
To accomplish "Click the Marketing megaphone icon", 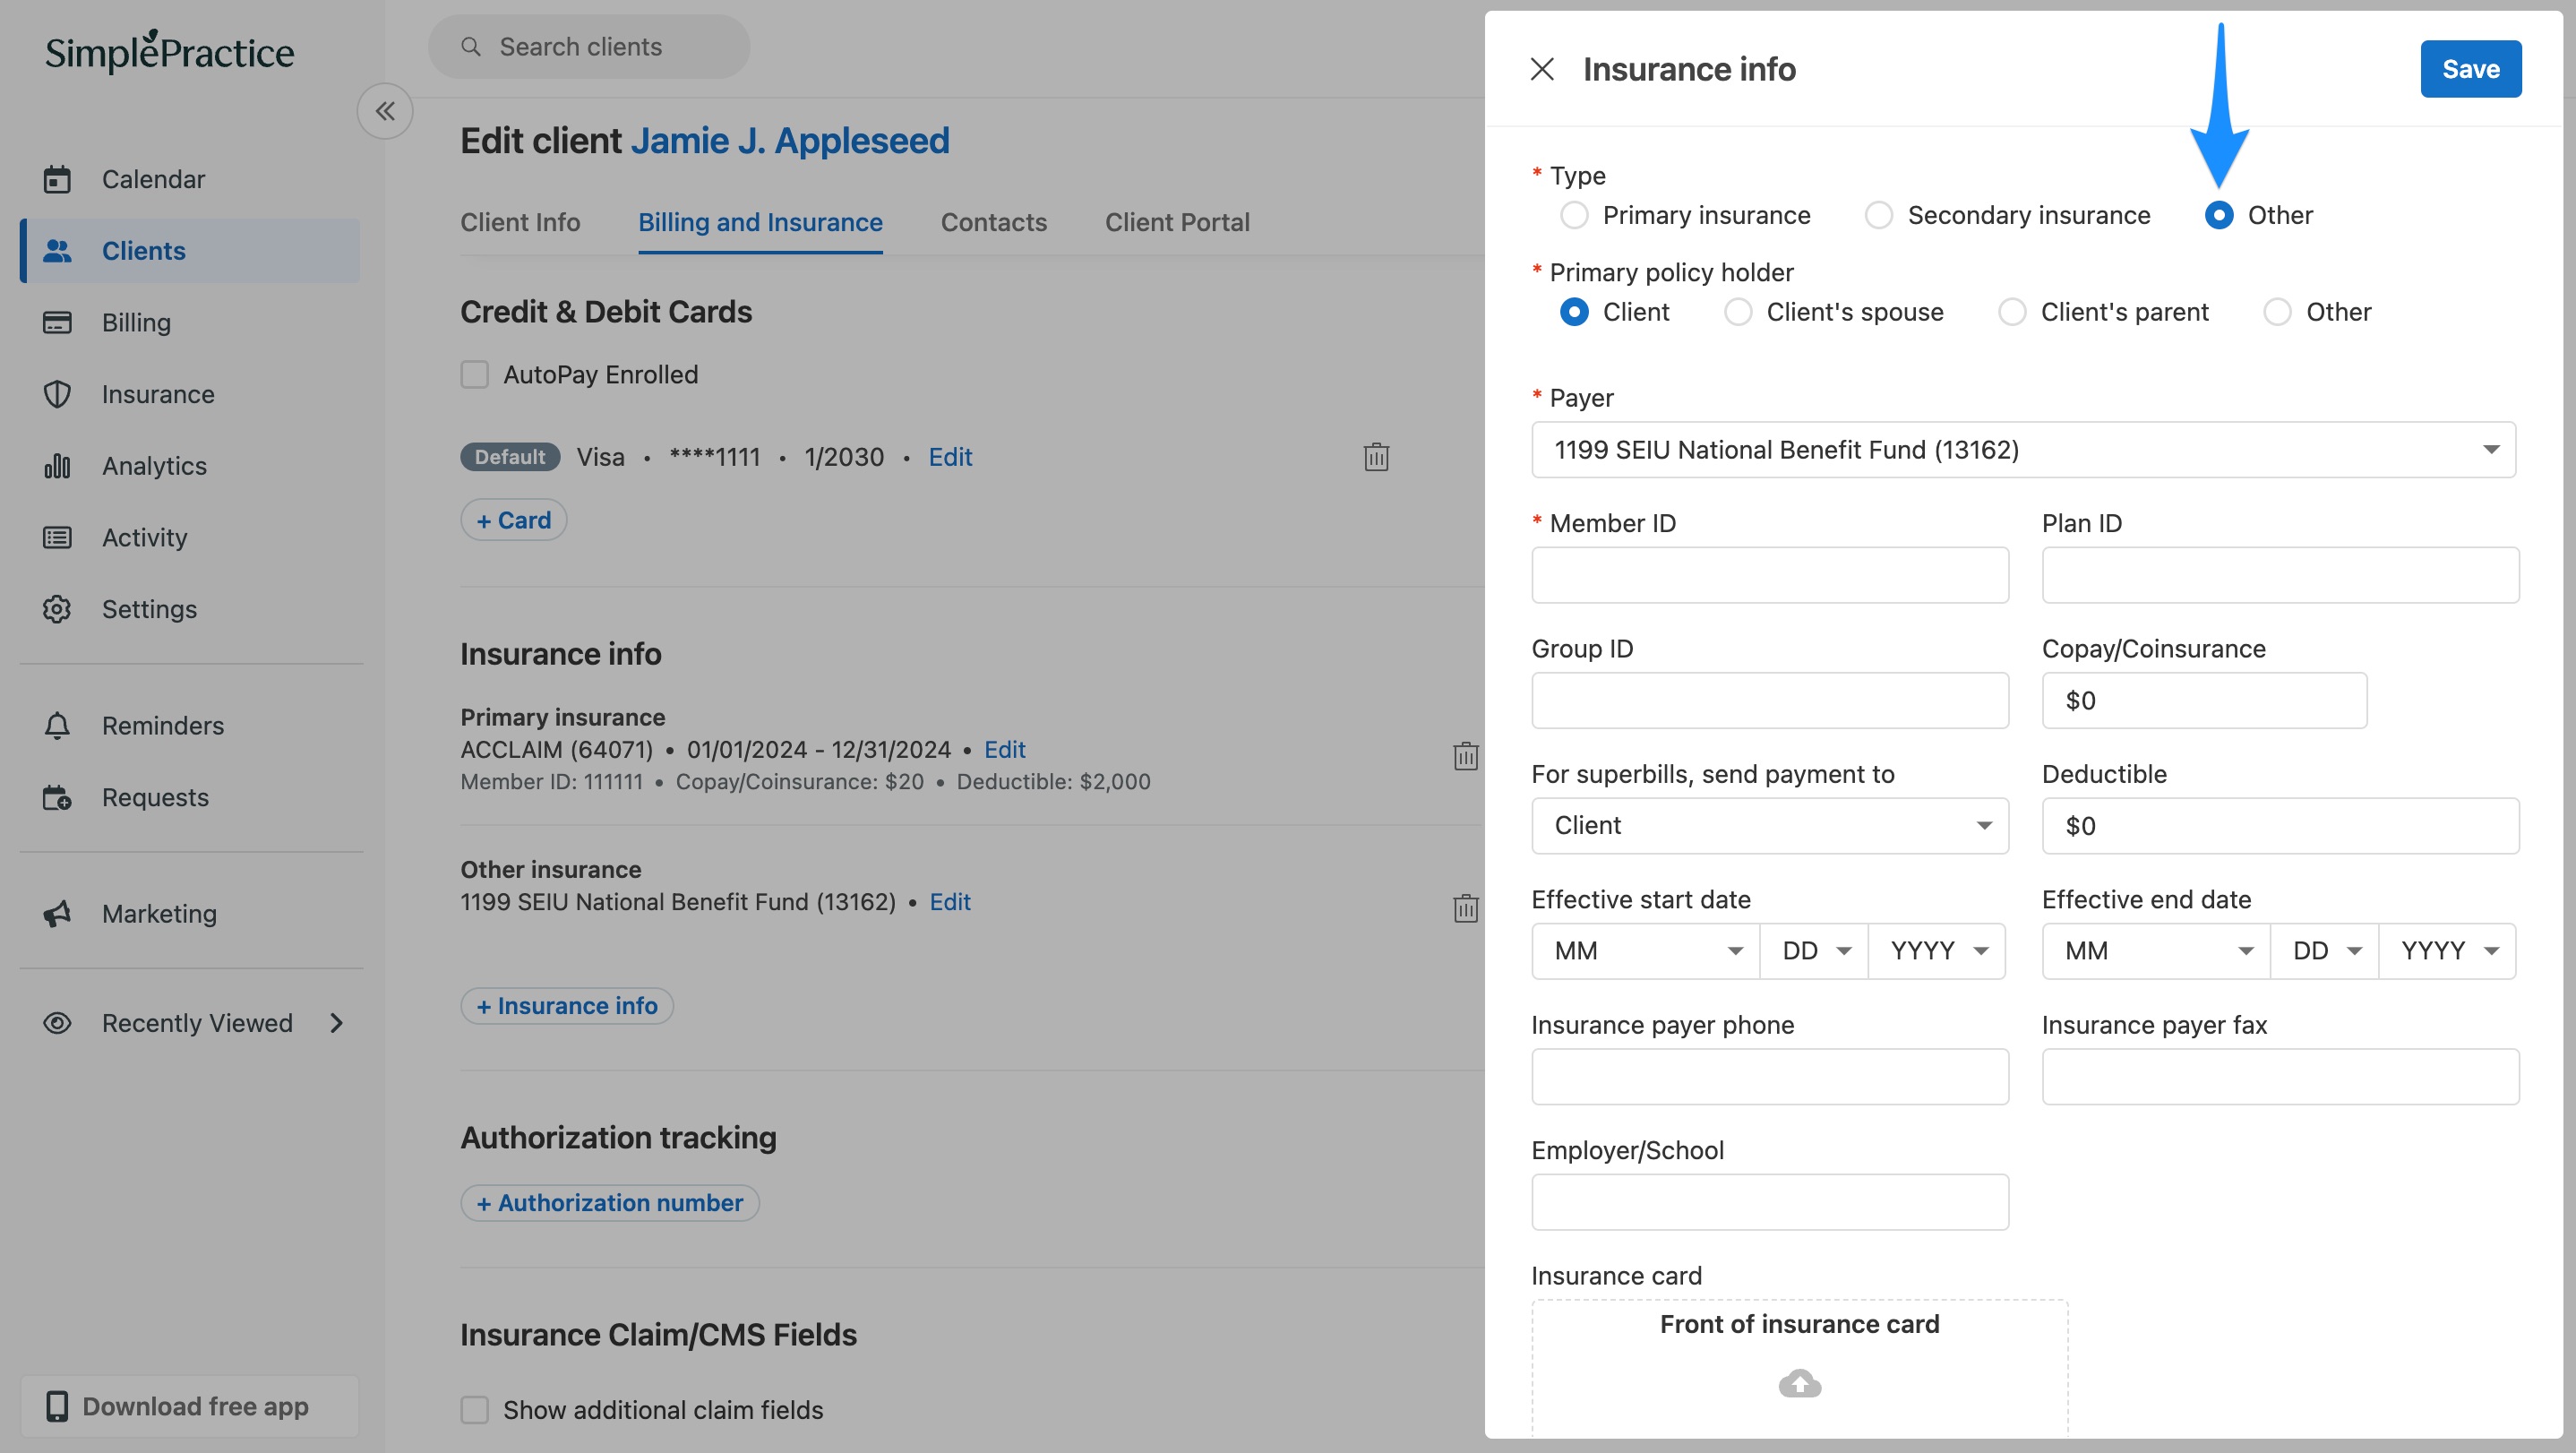I will point(57,913).
